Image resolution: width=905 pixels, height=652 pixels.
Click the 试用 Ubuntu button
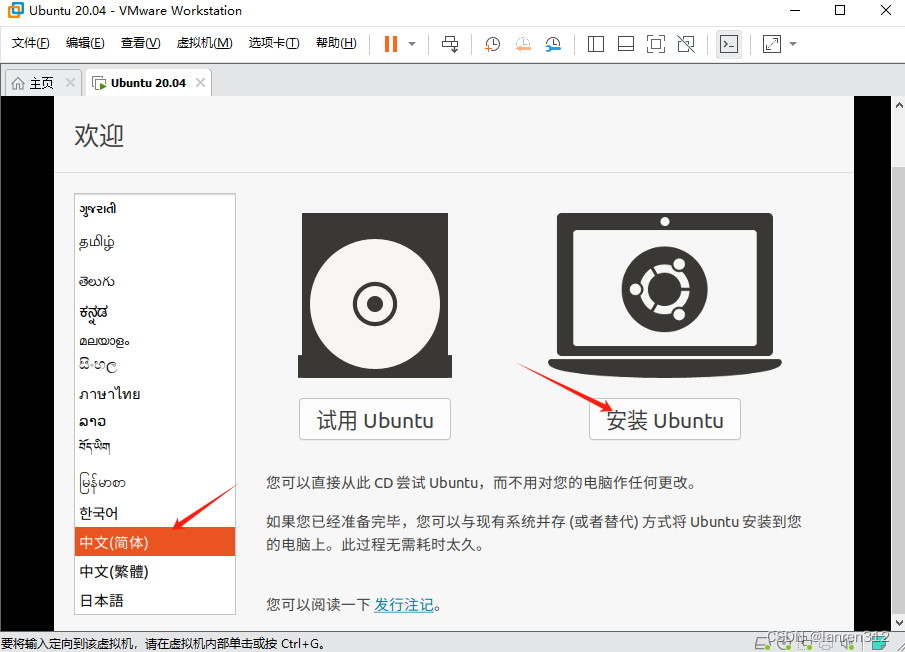coord(375,419)
